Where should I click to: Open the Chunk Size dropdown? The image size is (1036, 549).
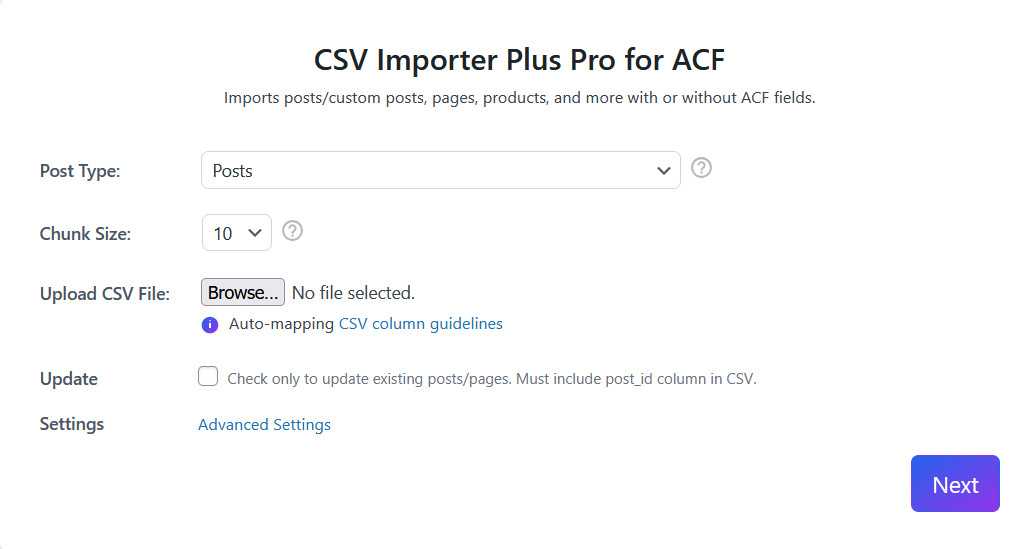click(237, 233)
